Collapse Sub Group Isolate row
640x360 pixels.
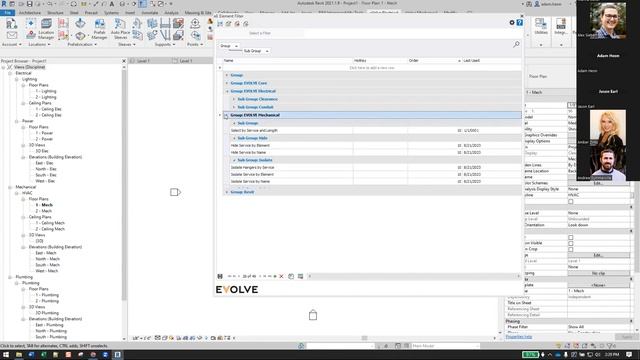point(234,160)
